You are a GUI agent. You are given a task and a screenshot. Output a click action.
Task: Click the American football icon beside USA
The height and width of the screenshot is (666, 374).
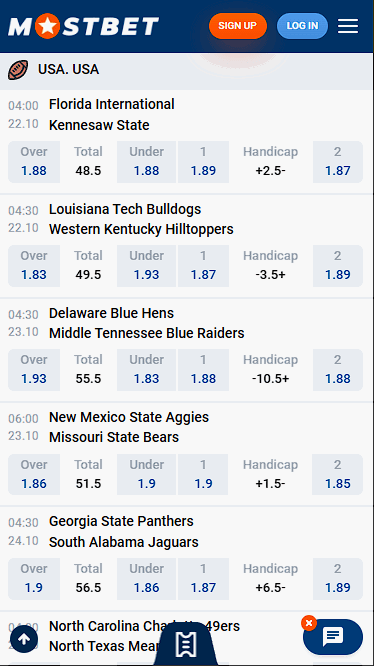[x=18, y=70]
